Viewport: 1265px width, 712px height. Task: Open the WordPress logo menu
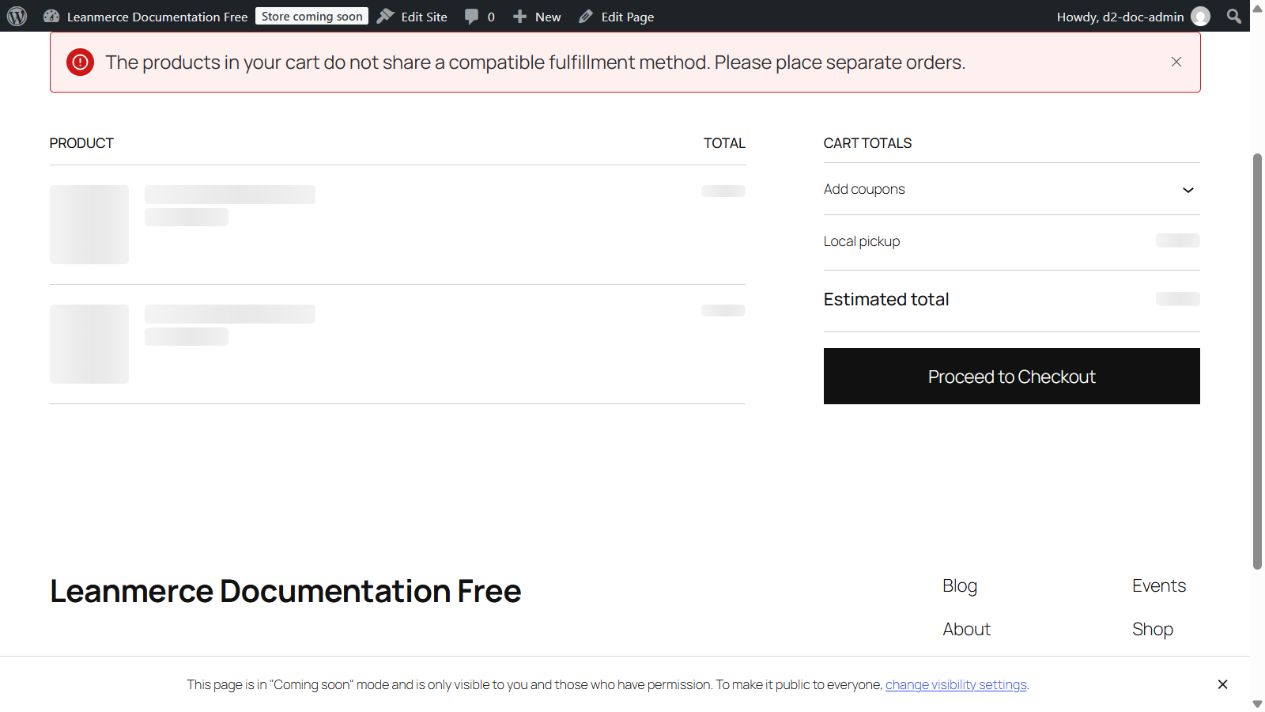[17, 16]
